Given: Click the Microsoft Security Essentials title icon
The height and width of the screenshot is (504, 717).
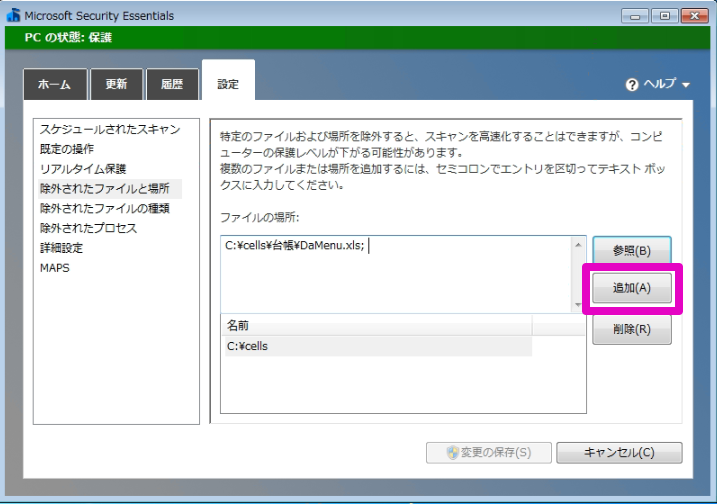Looking at the screenshot, I should coord(13,15).
